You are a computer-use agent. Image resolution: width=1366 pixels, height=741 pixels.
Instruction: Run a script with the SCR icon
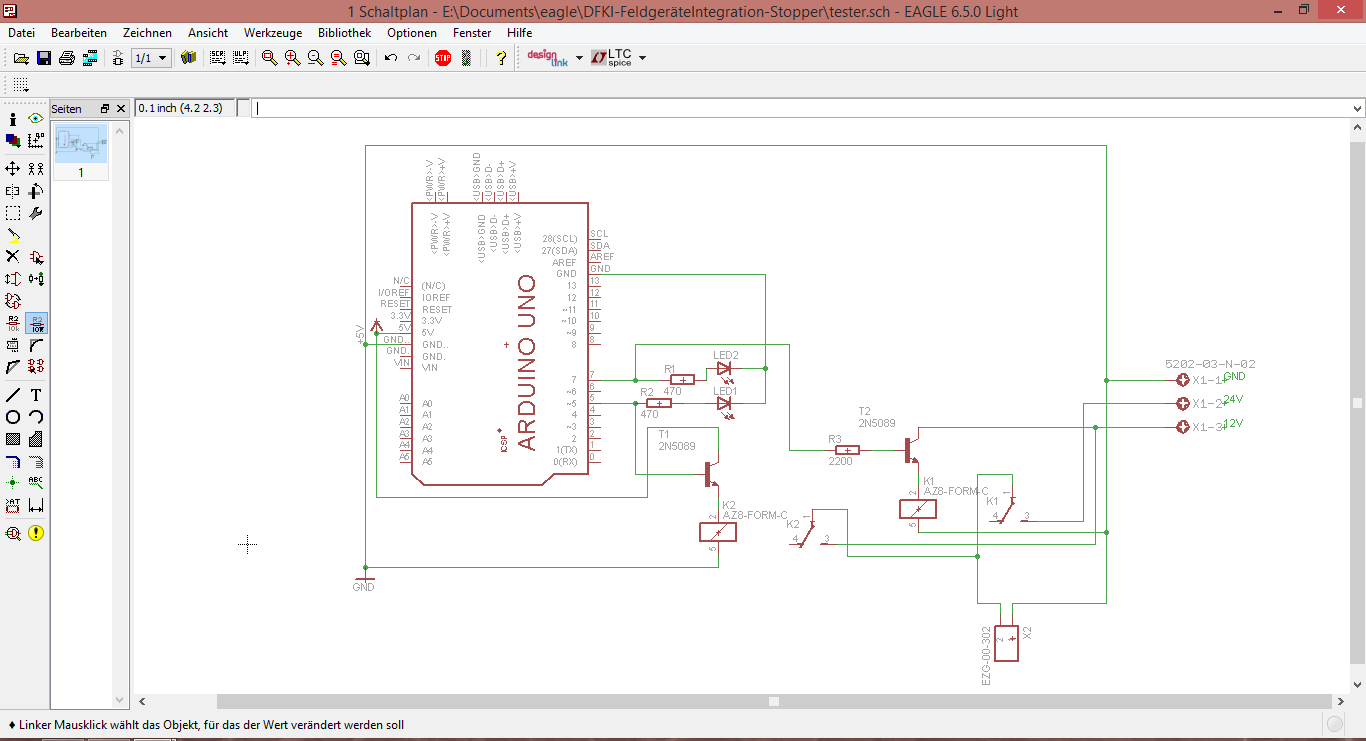218,58
